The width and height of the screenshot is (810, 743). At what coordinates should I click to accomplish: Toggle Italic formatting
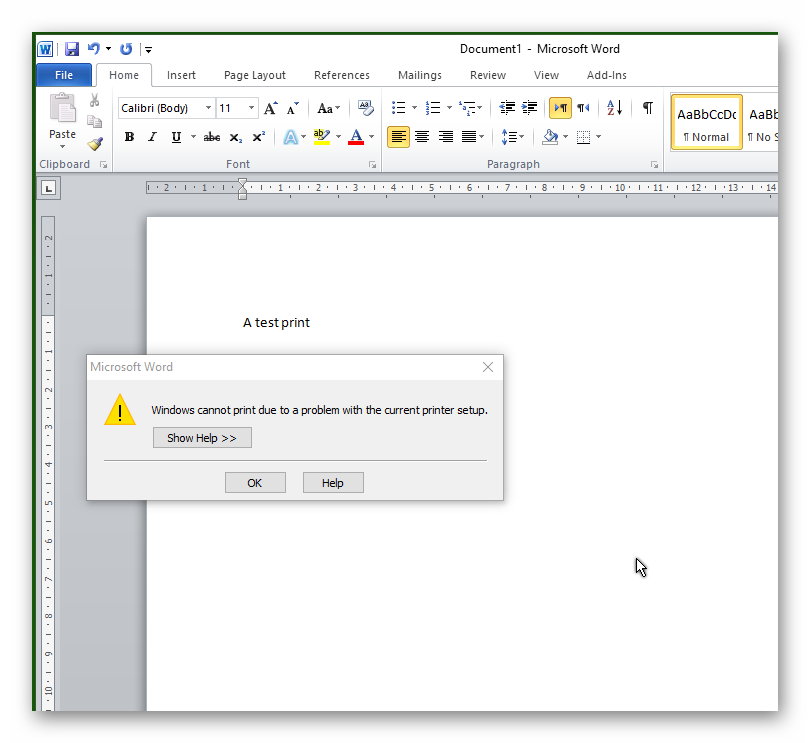pos(152,137)
